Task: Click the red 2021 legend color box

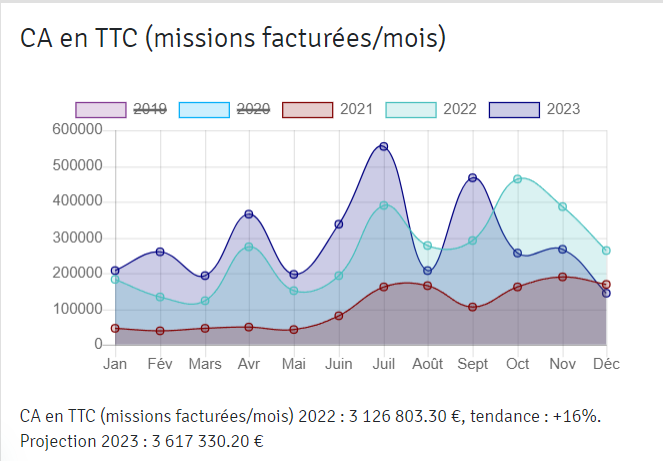Action: coord(308,109)
